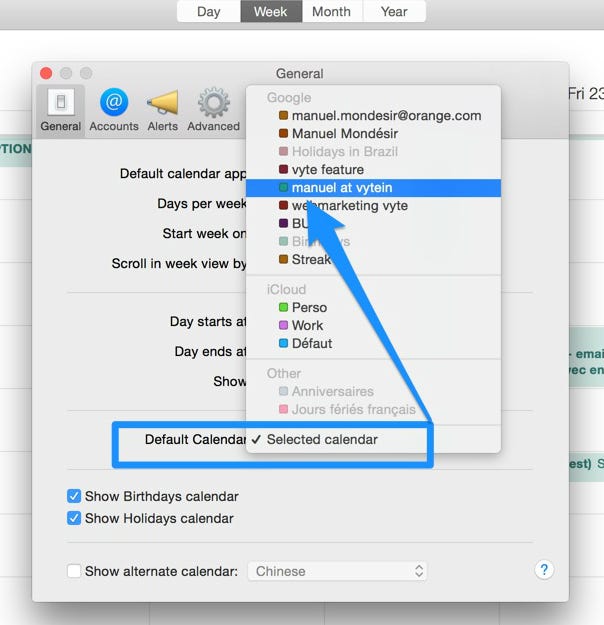Click Day ends at label
Viewport: 604px width, 625px height.
210,352
